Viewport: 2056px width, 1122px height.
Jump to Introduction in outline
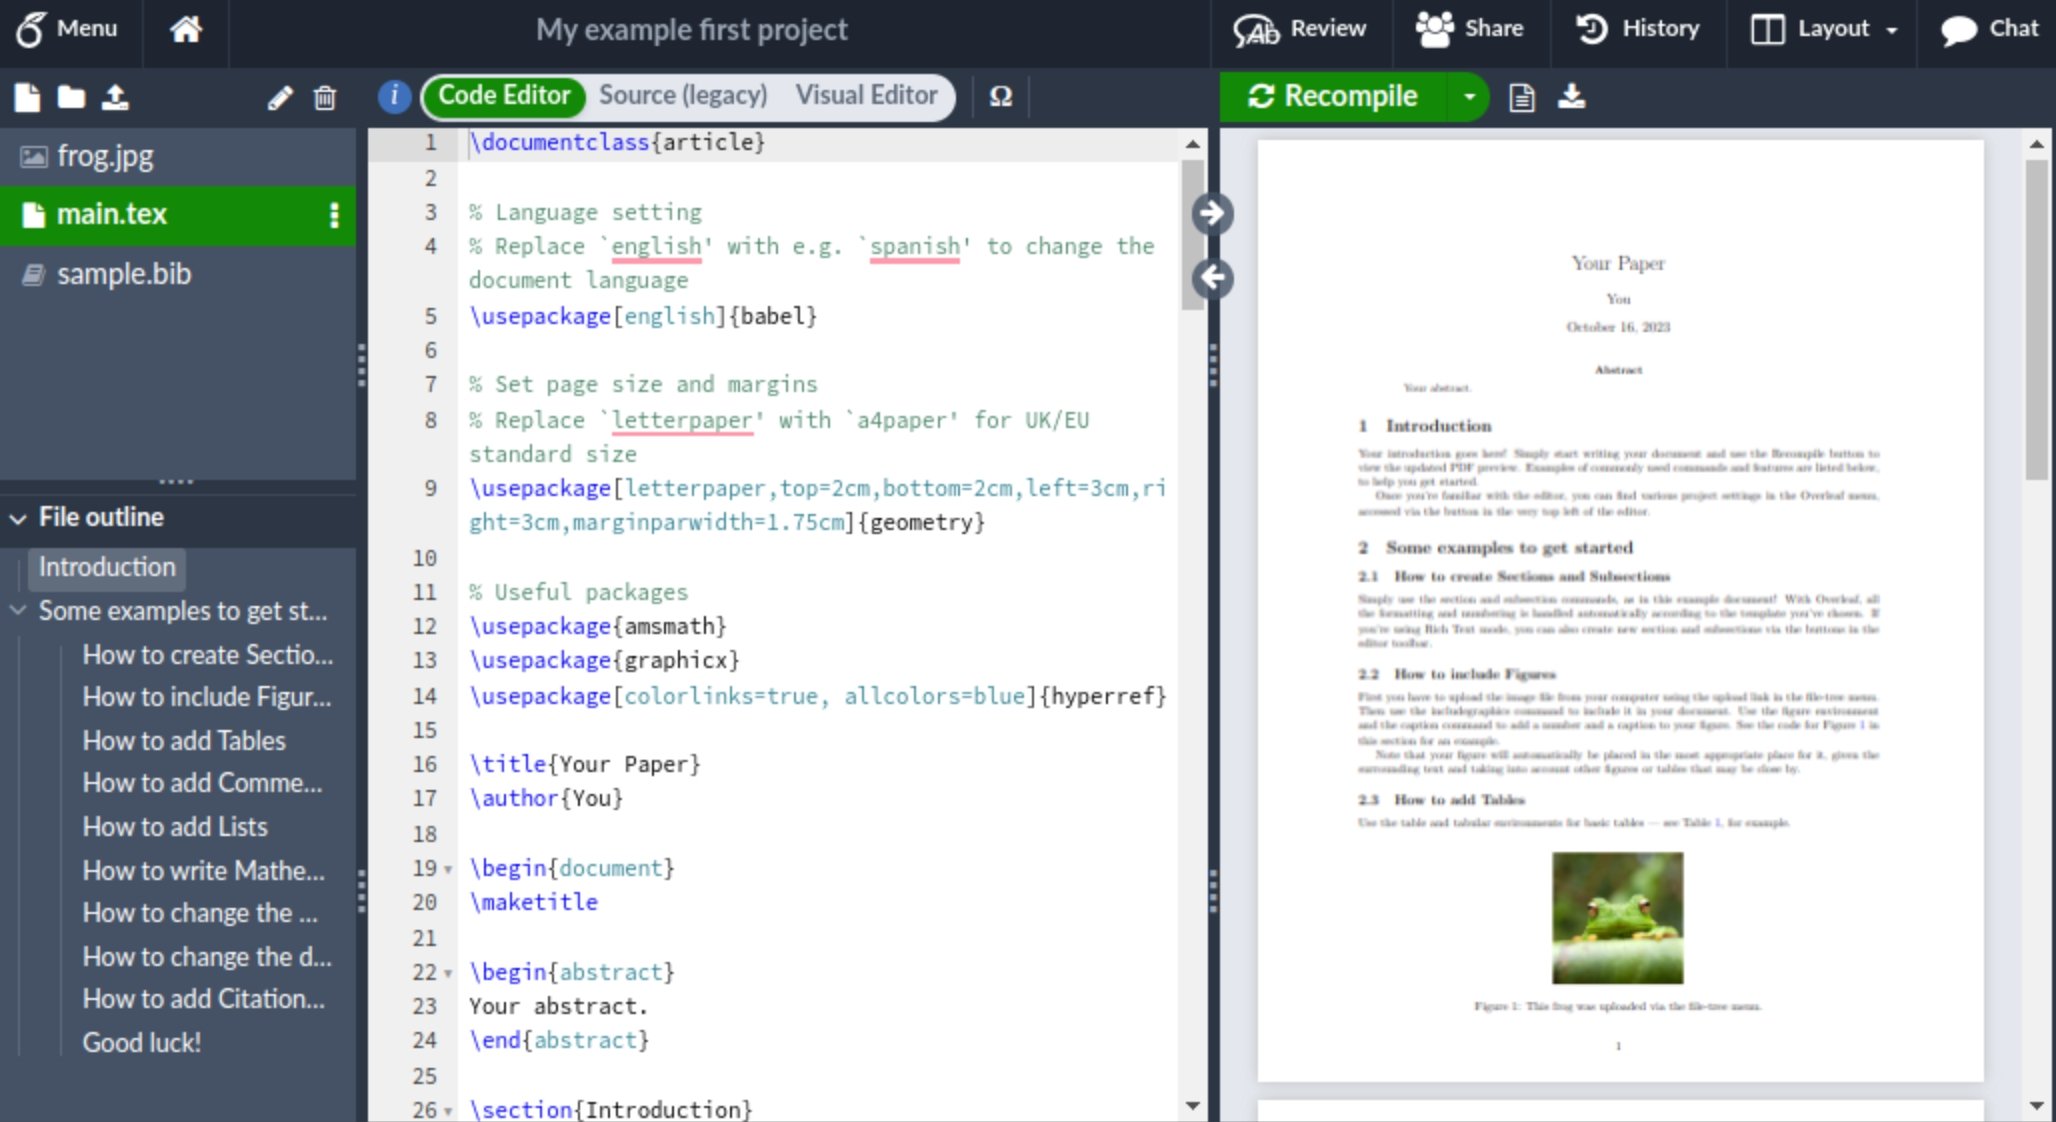pos(107,567)
